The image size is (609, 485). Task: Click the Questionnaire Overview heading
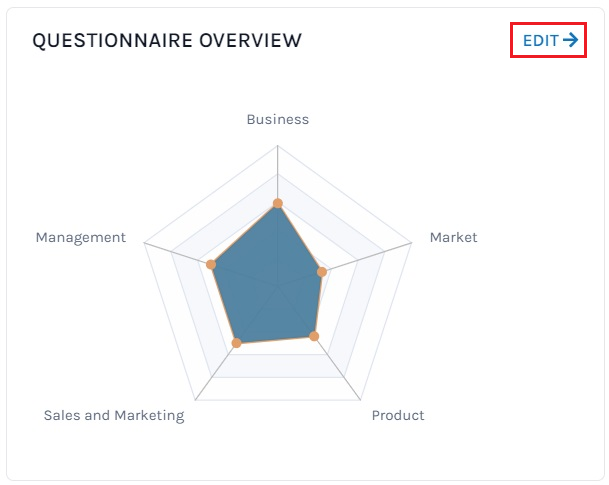click(167, 40)
